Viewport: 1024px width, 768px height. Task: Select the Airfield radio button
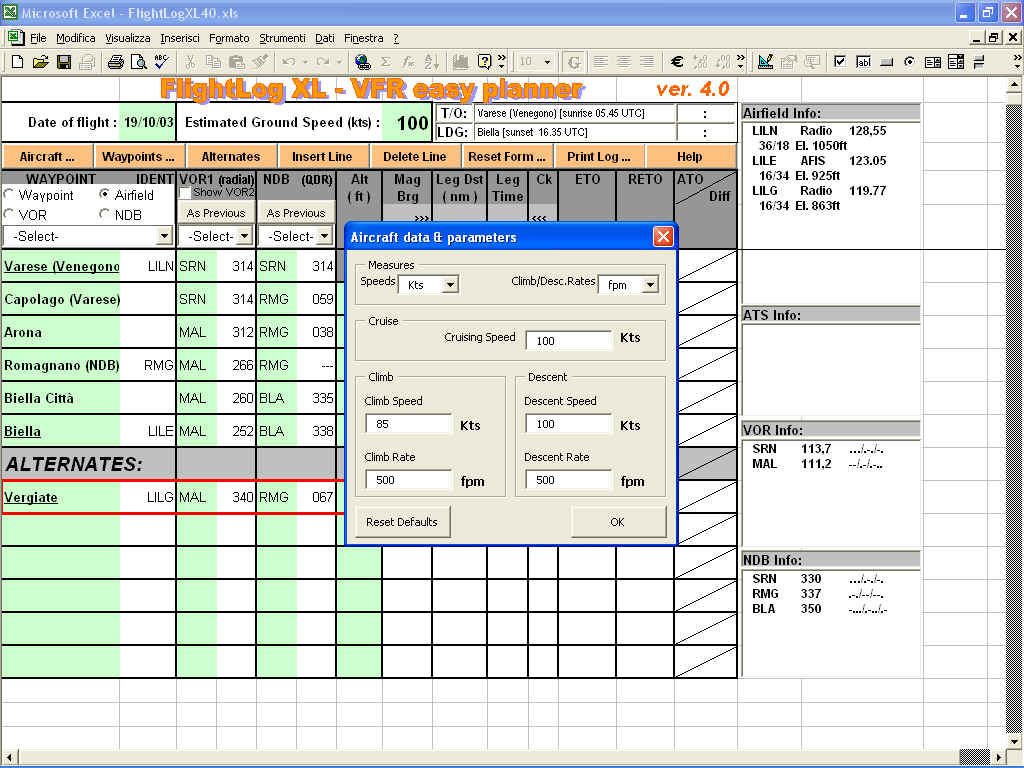coord(104,195)
